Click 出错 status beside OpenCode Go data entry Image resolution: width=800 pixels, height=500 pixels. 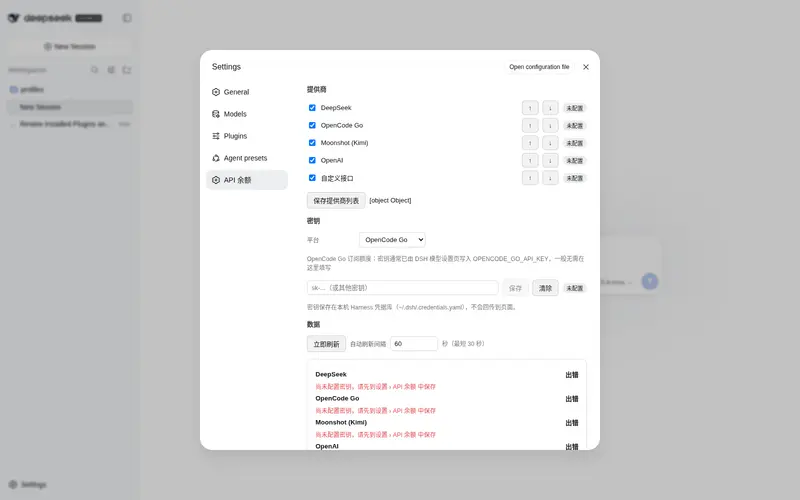tap(571, 399)
